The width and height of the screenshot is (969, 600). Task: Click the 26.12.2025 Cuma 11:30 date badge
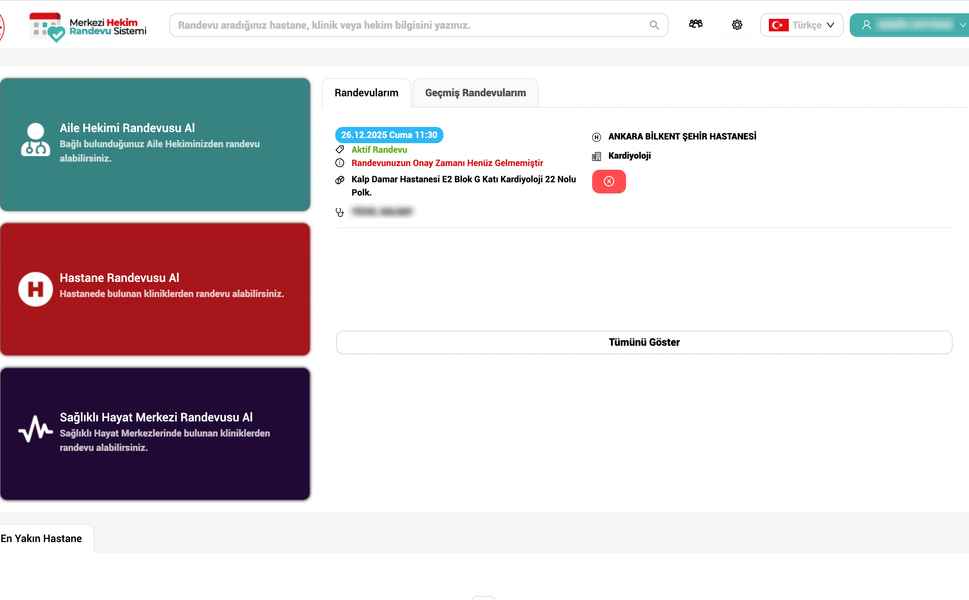pyautogui.click(x=389, y=135)
